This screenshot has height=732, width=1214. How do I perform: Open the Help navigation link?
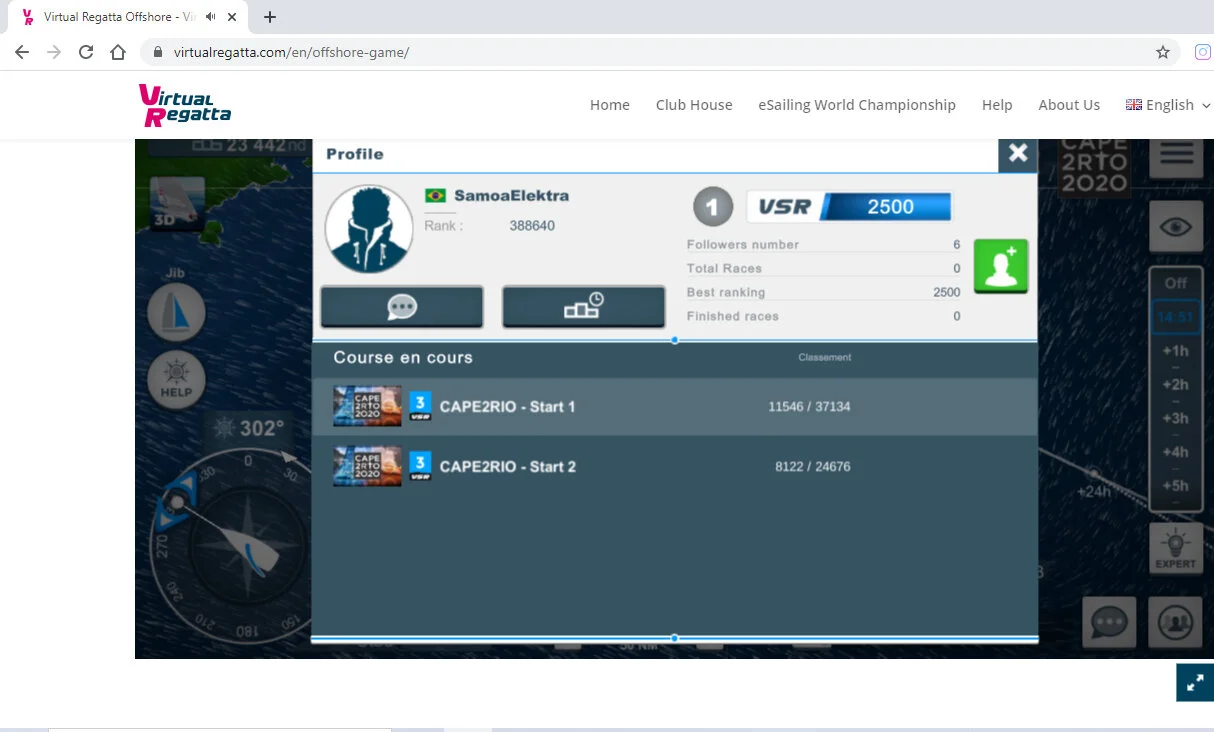coord(997,105)
